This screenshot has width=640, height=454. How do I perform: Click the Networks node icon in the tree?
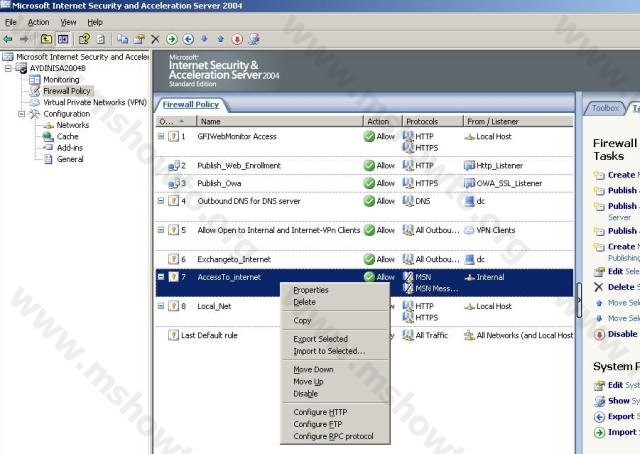click(48, 125)
